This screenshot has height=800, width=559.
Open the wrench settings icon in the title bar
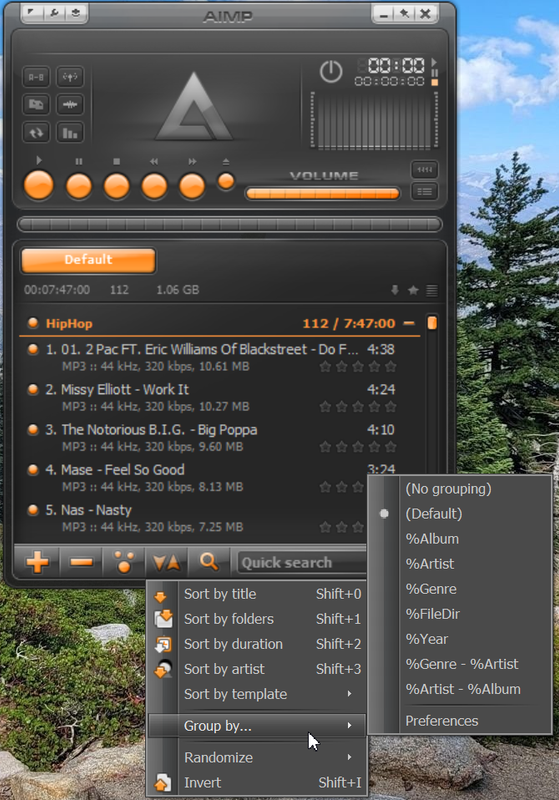54,12
